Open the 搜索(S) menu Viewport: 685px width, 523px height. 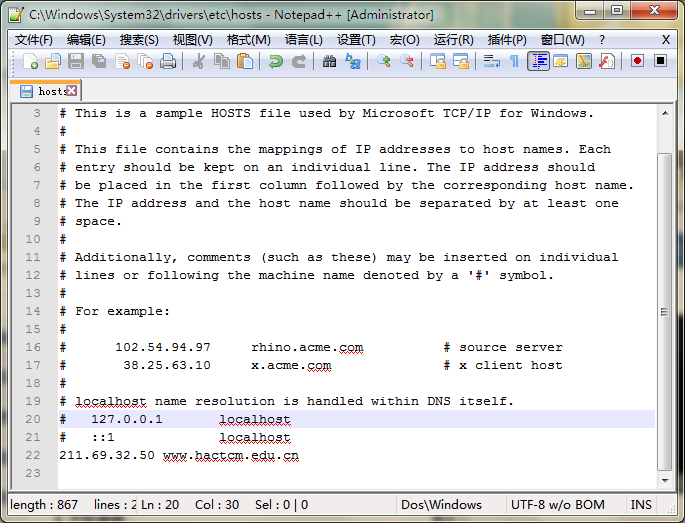coord(139,40)
